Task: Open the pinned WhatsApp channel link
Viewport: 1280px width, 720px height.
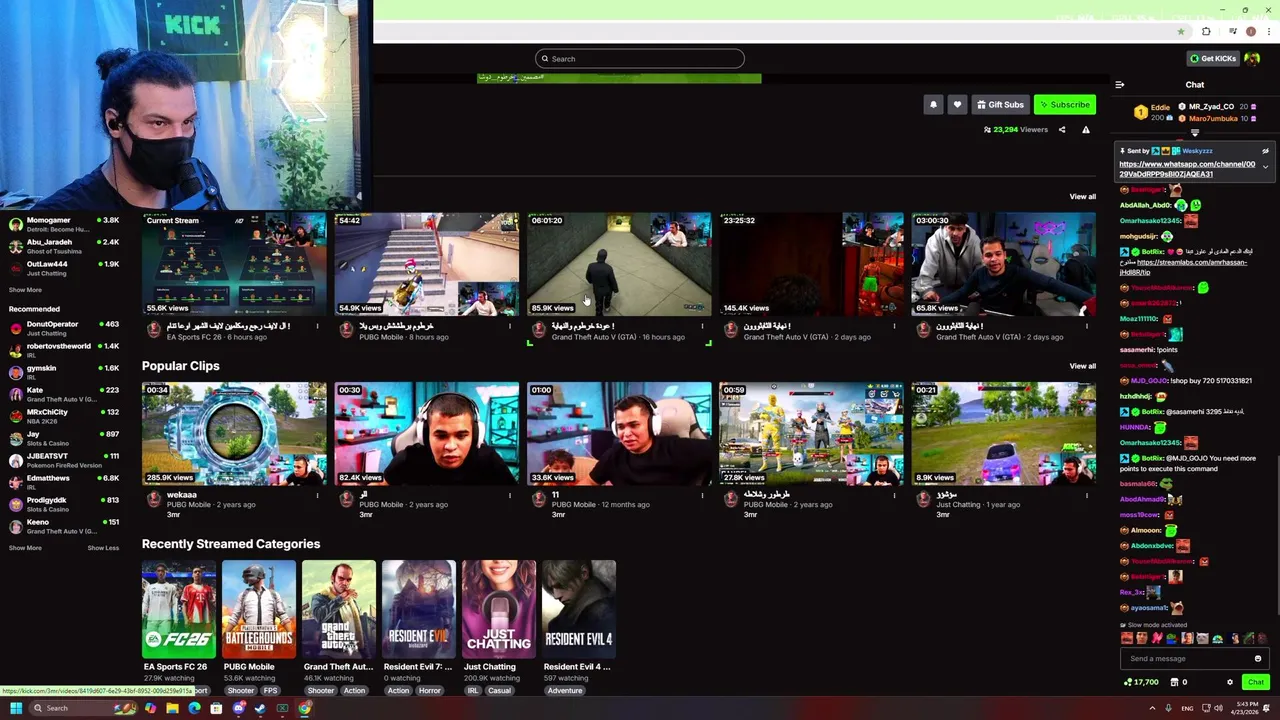Action: pyautogui.click(x=1187, y=169)
